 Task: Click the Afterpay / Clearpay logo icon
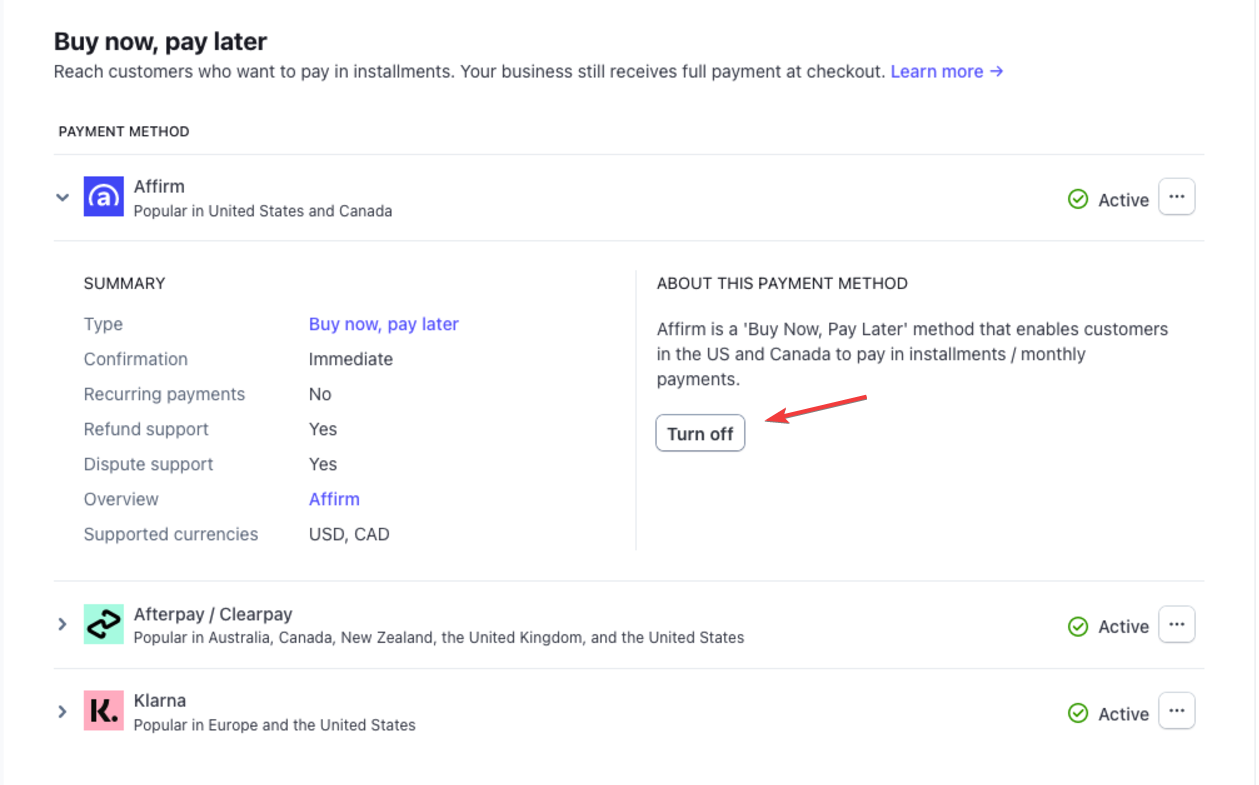point(103,624)
